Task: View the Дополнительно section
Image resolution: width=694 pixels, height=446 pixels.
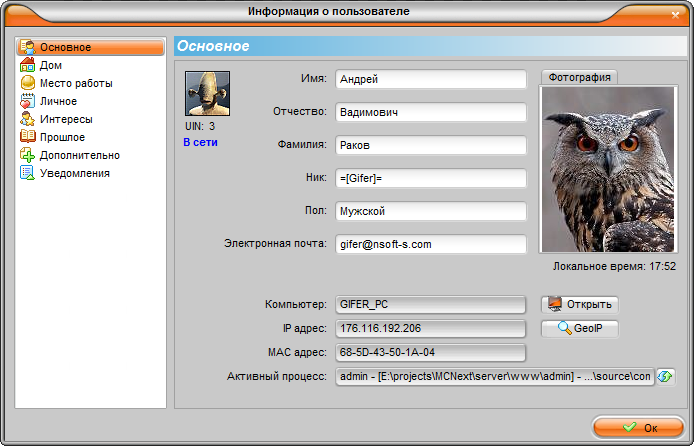Action: 80,155
